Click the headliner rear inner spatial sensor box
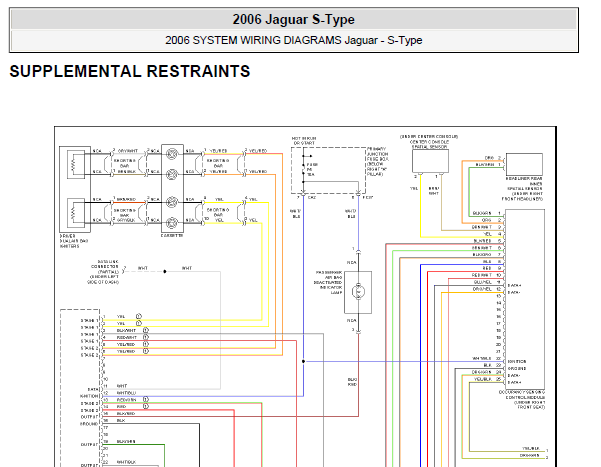Viewport: 601px width, 467px height. (524, 164)
